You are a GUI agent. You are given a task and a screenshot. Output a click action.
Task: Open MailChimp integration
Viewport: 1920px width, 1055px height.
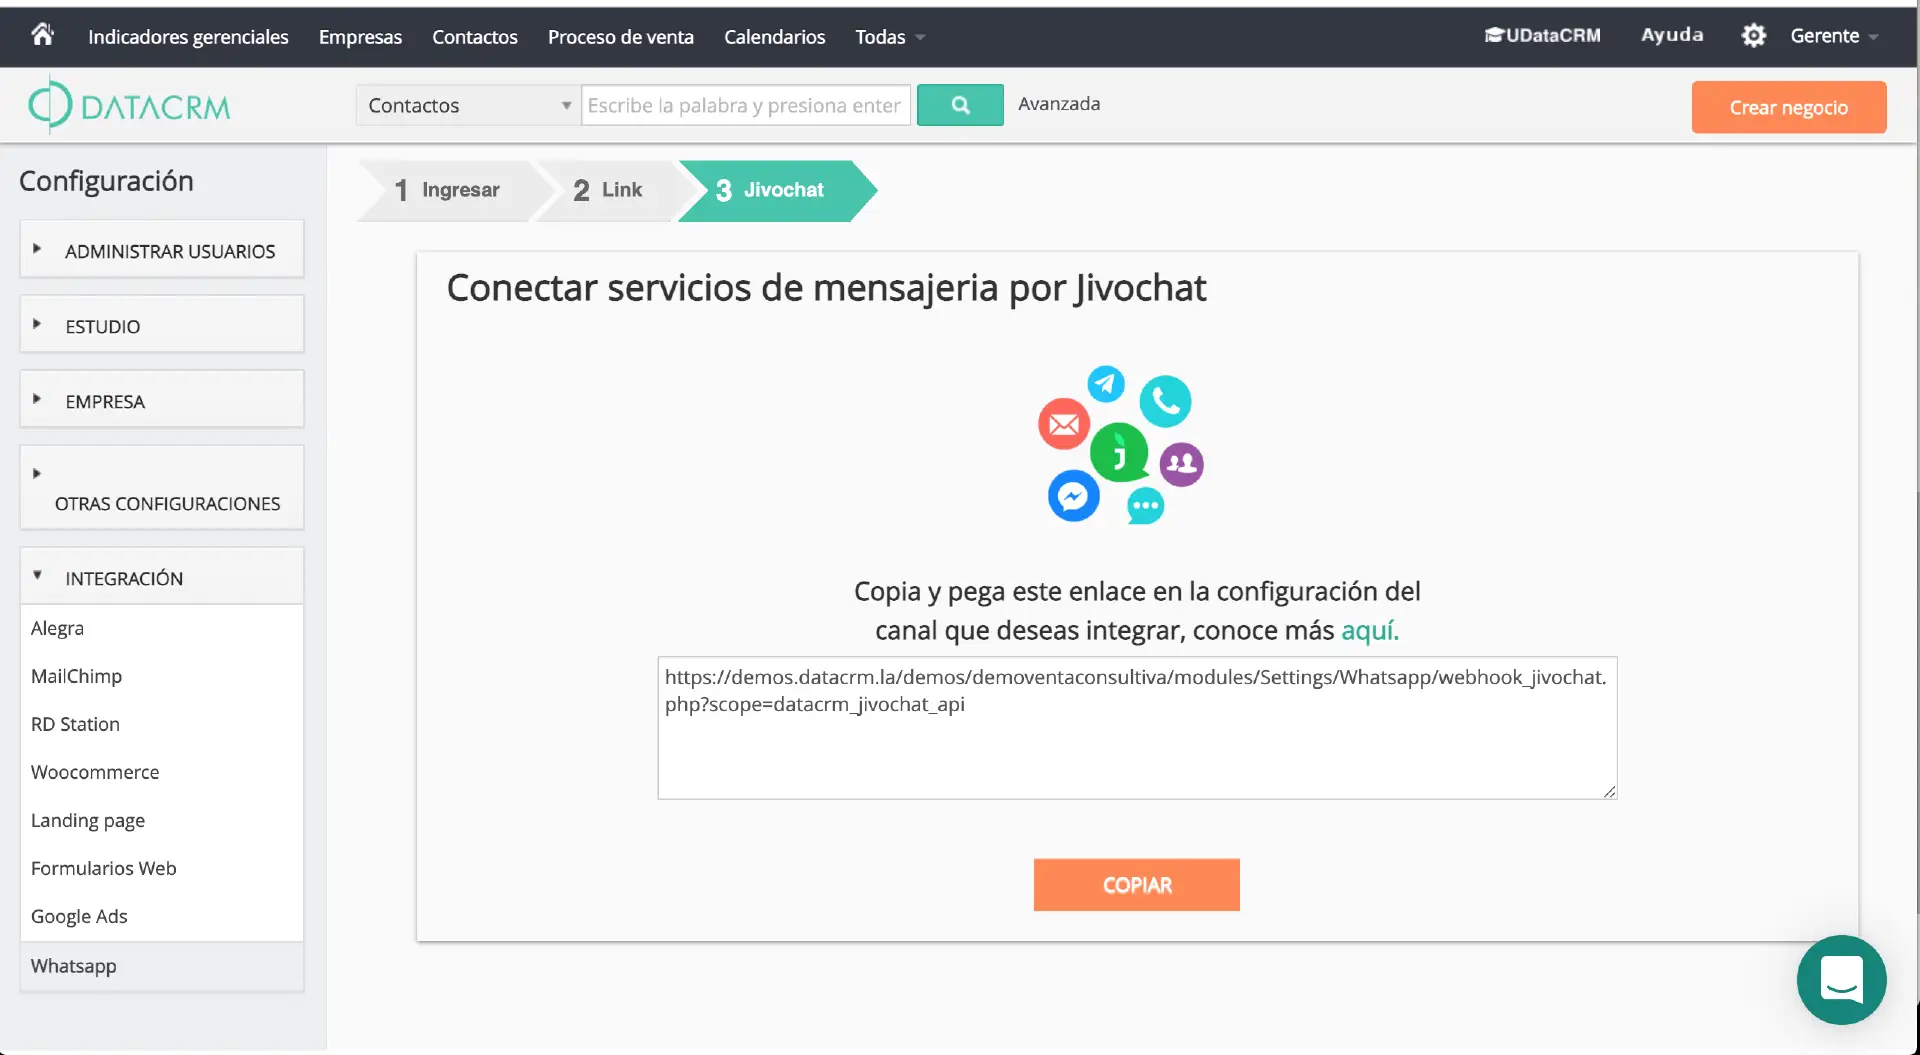tap(76, 676)
